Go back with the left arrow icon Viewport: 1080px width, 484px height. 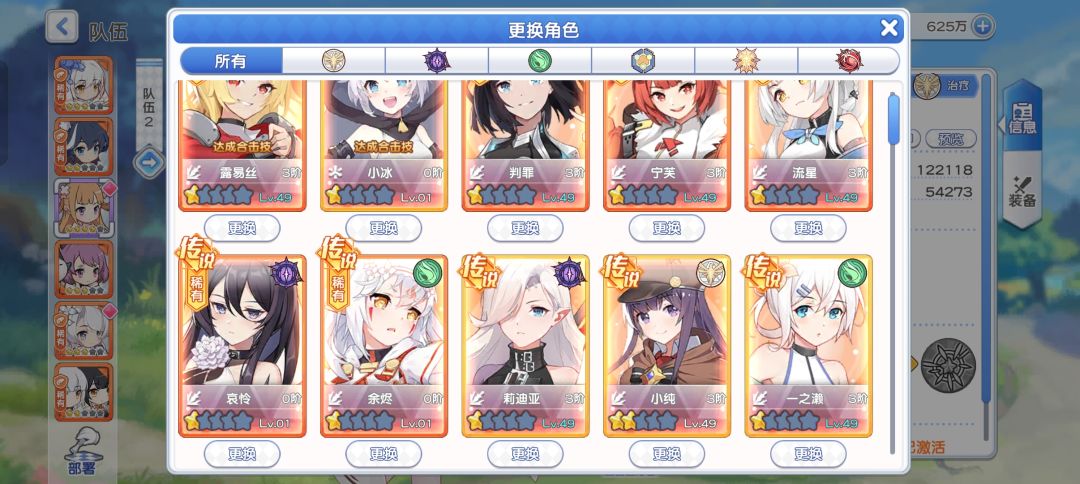tap(62, 28)
